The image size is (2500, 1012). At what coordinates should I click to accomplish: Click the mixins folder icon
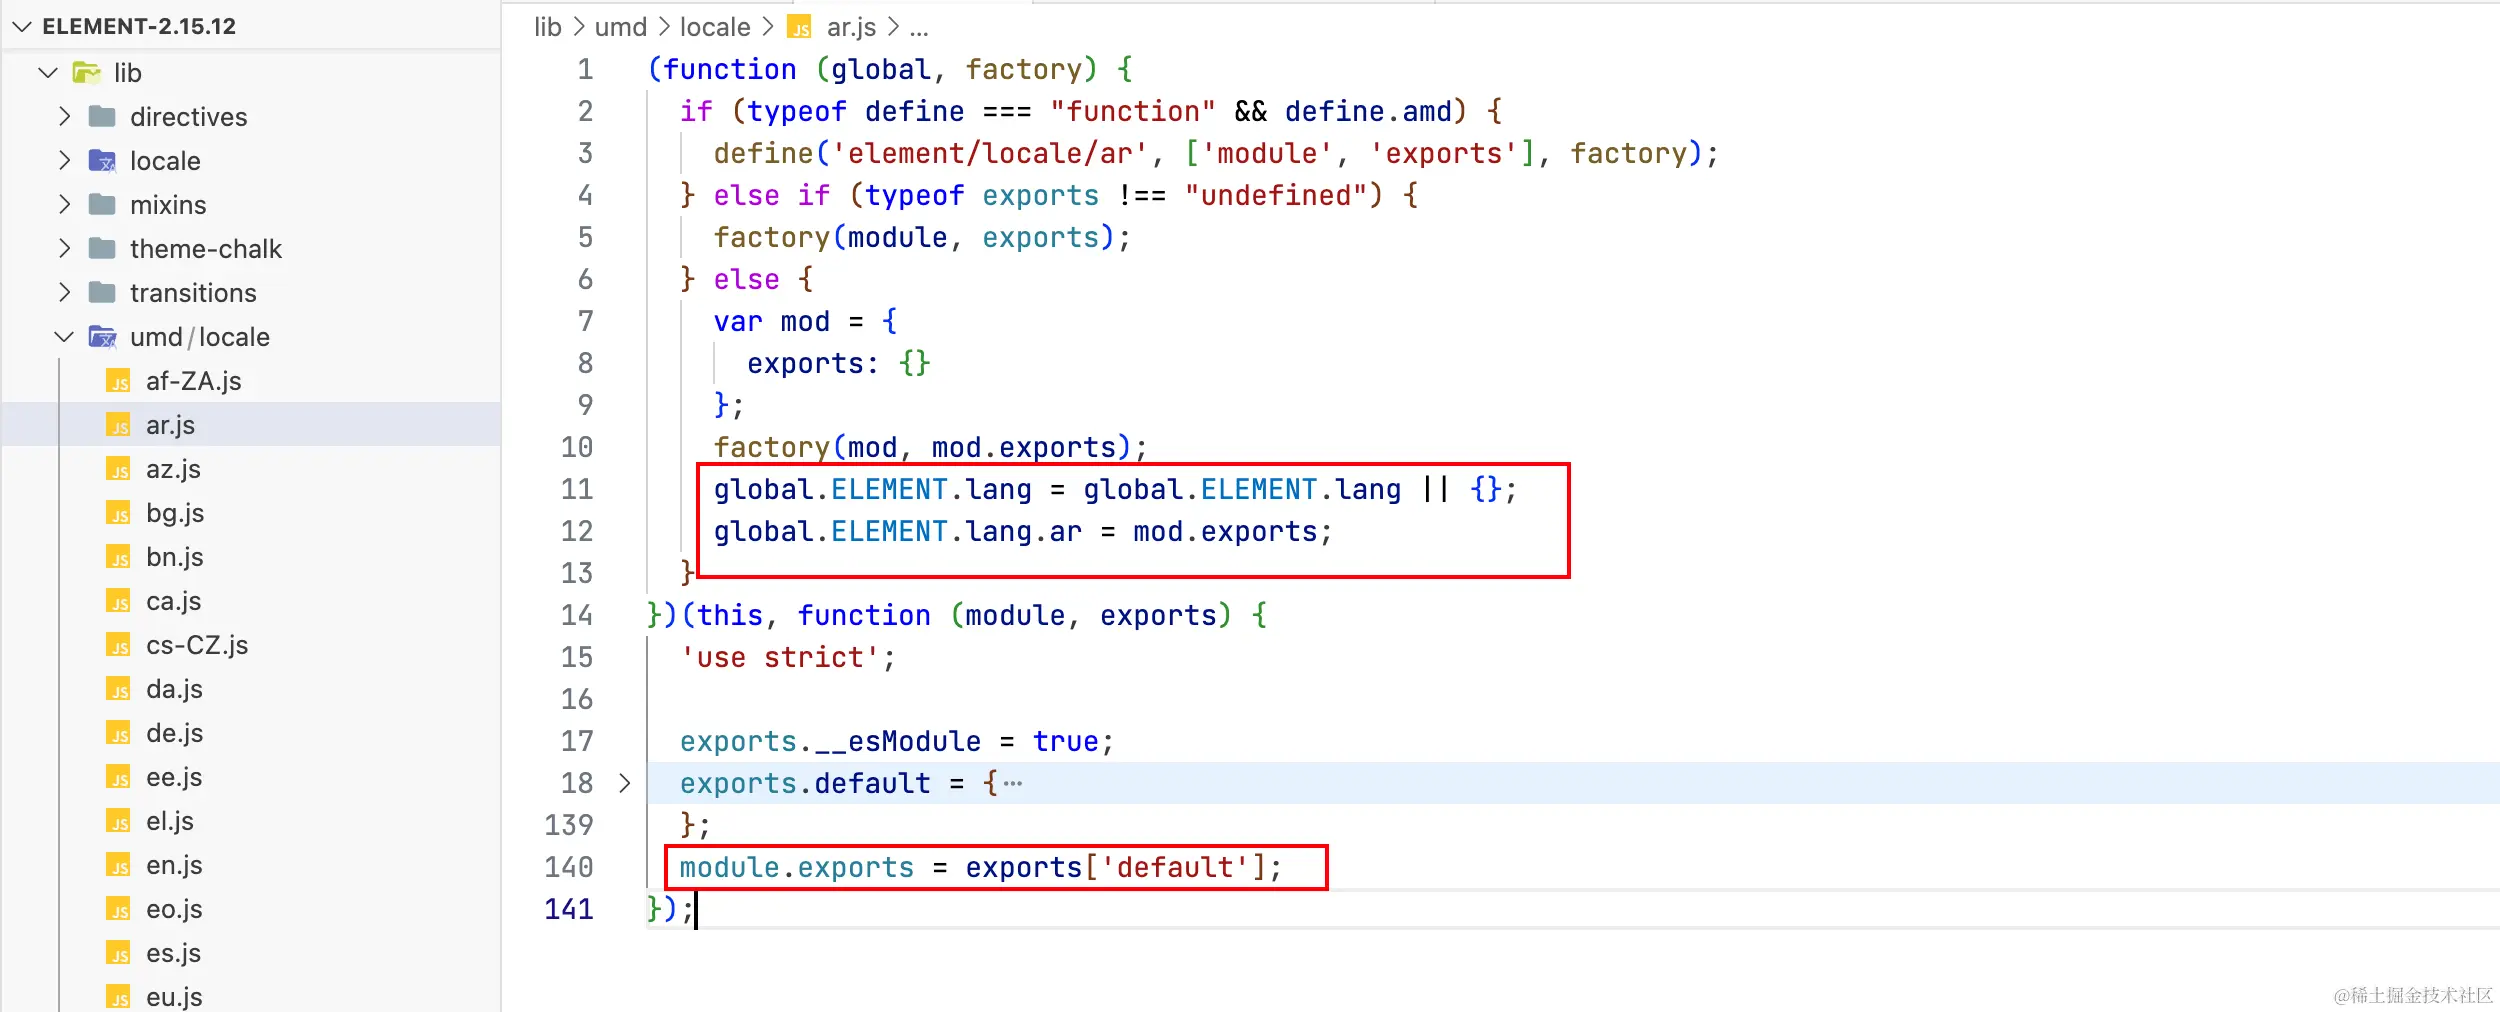coord(102,204)
